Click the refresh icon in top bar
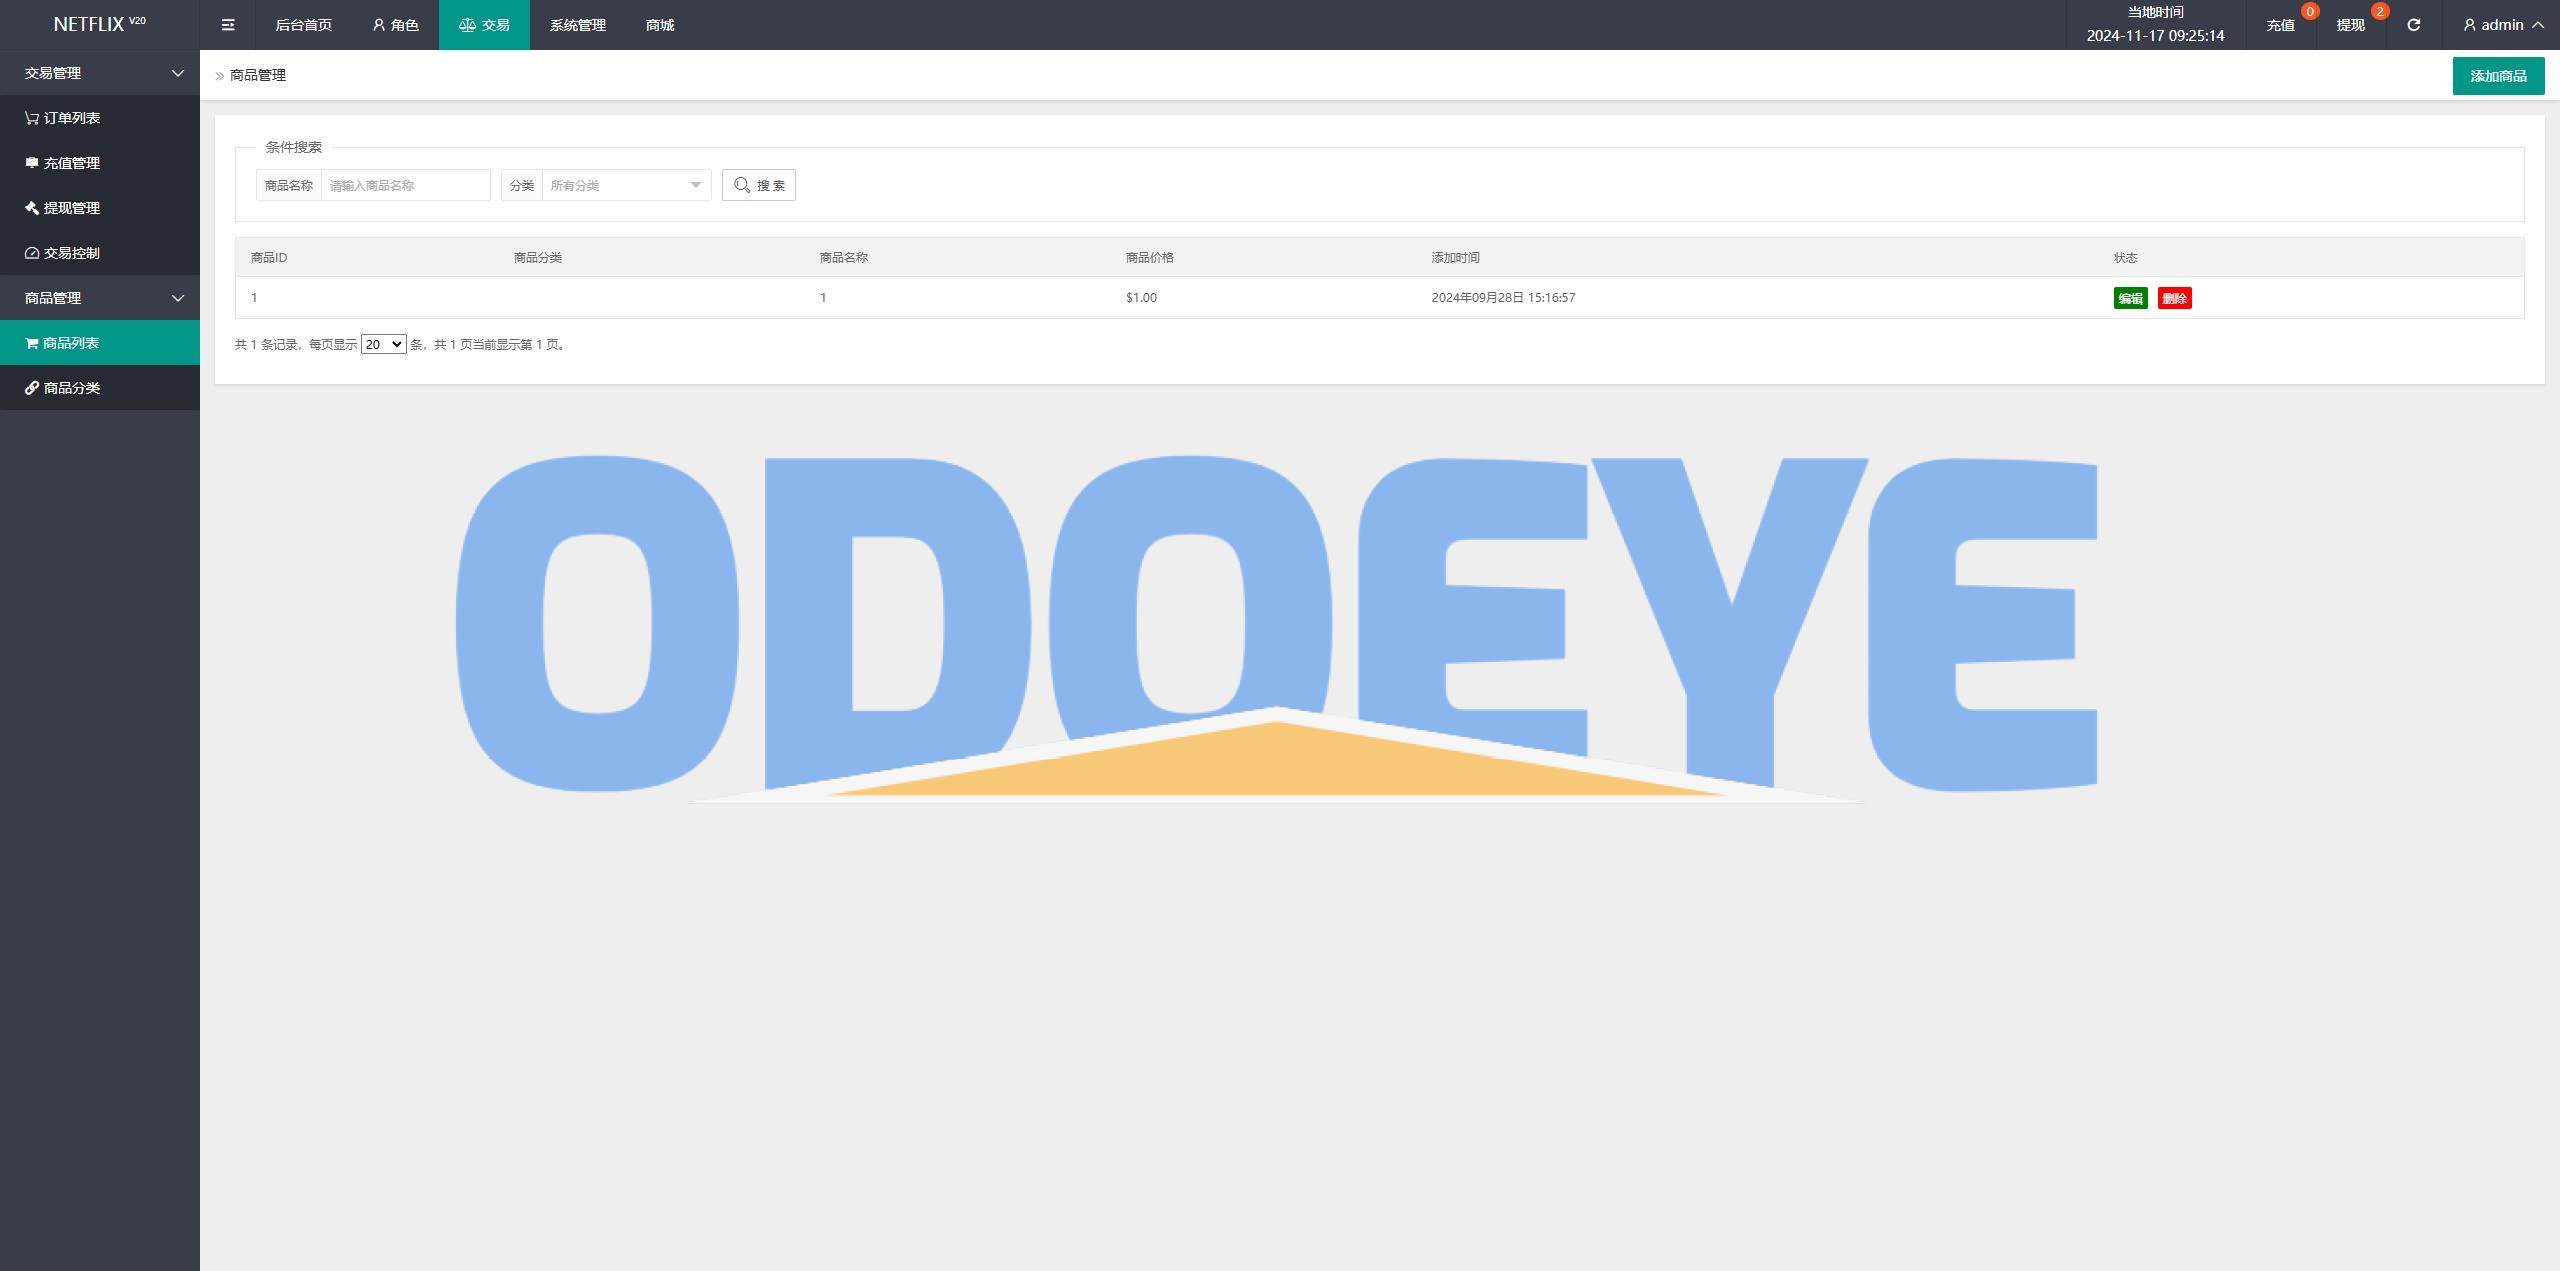The height and width of the screenshot is (1271, 2560). [x=2413, y=25]
